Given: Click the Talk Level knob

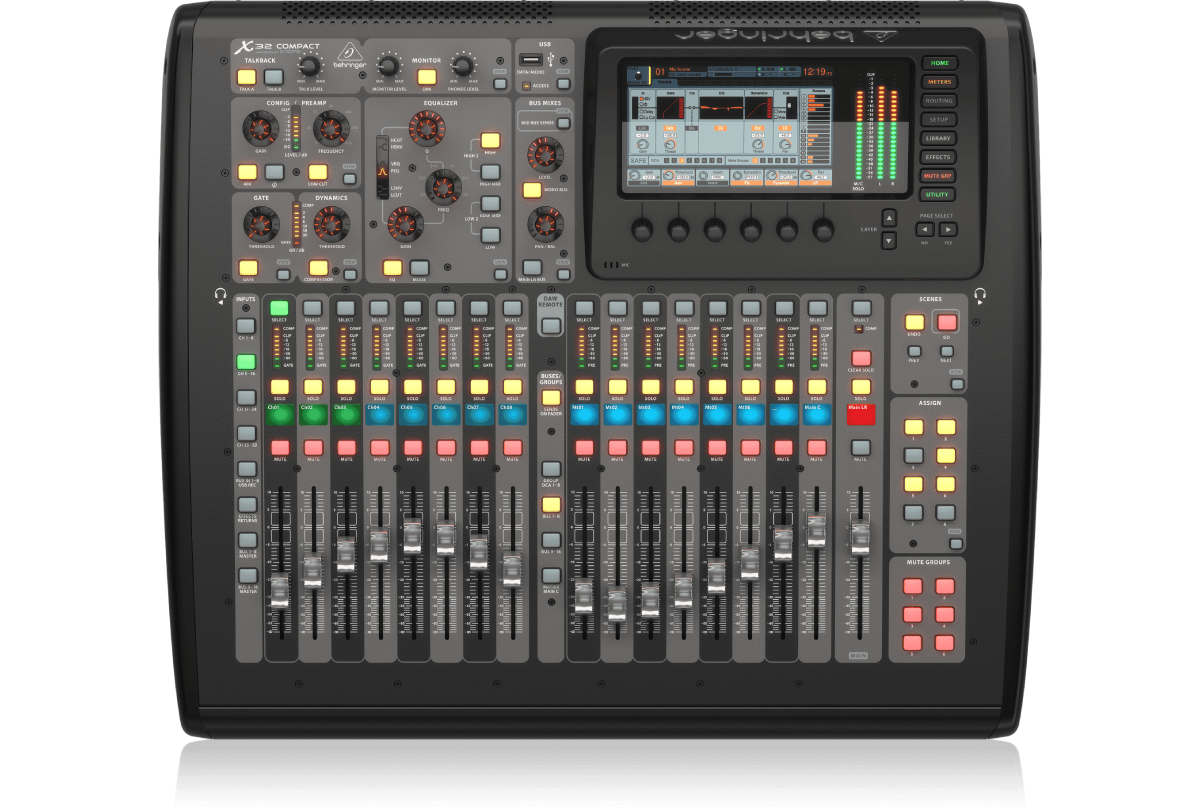Looking at the screenshot, I should coord(310,67).
